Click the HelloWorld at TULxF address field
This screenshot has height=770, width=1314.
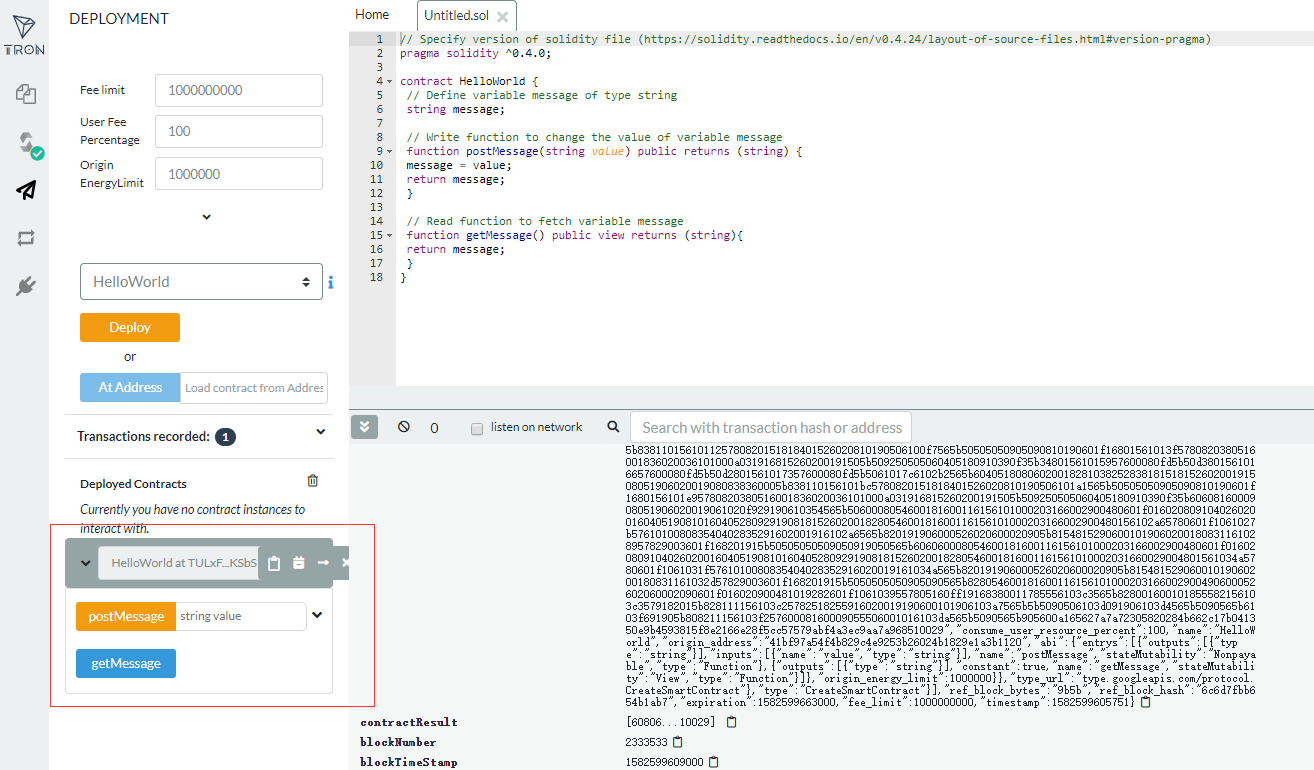178,563
